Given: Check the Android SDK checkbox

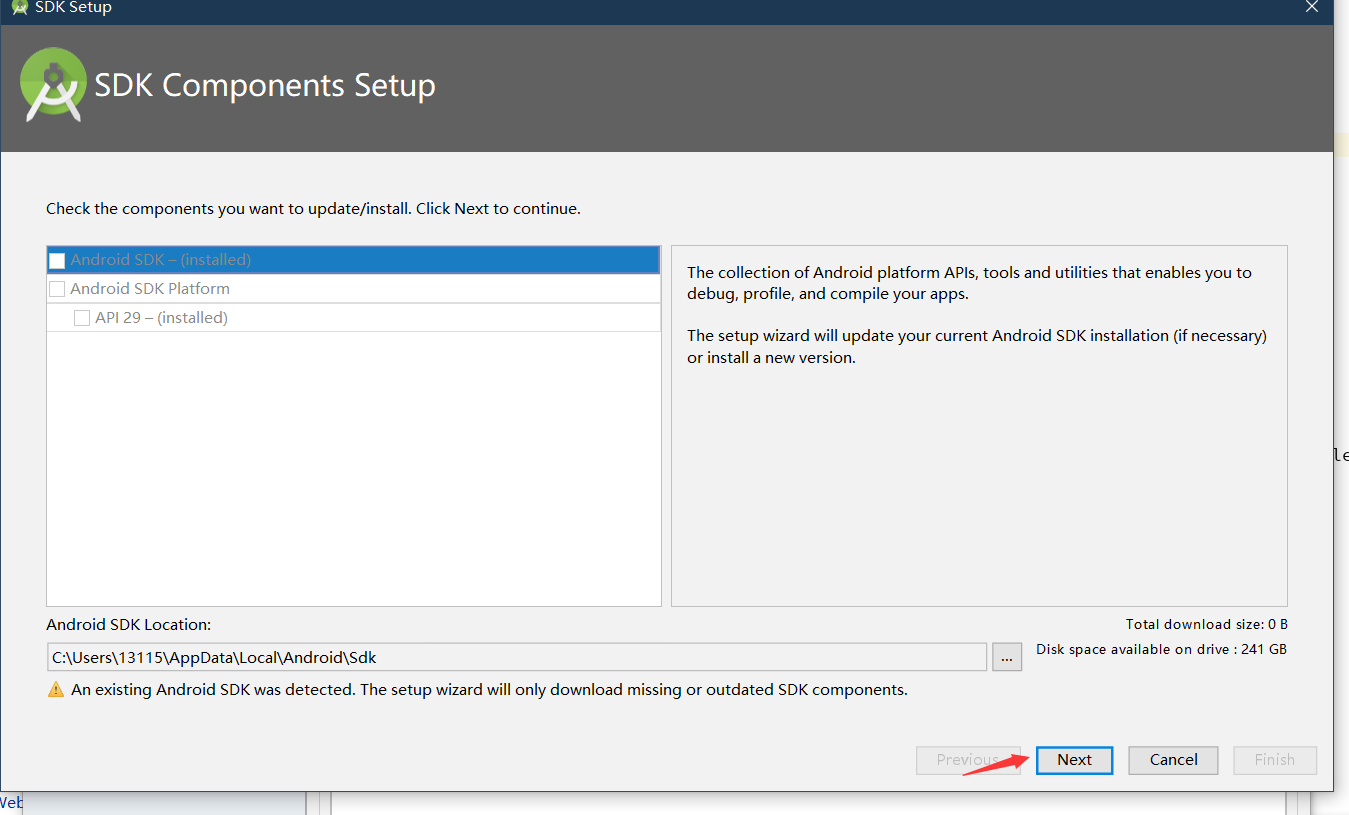Looking at the screenshot, I should pyautogui.click(x=57, y=260).
